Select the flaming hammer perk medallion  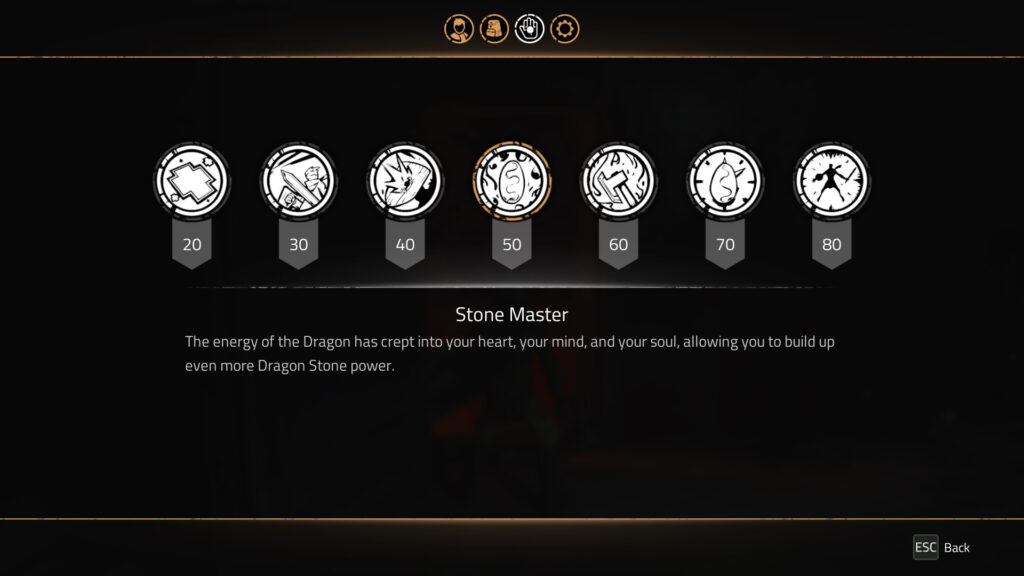click(618, 180)
